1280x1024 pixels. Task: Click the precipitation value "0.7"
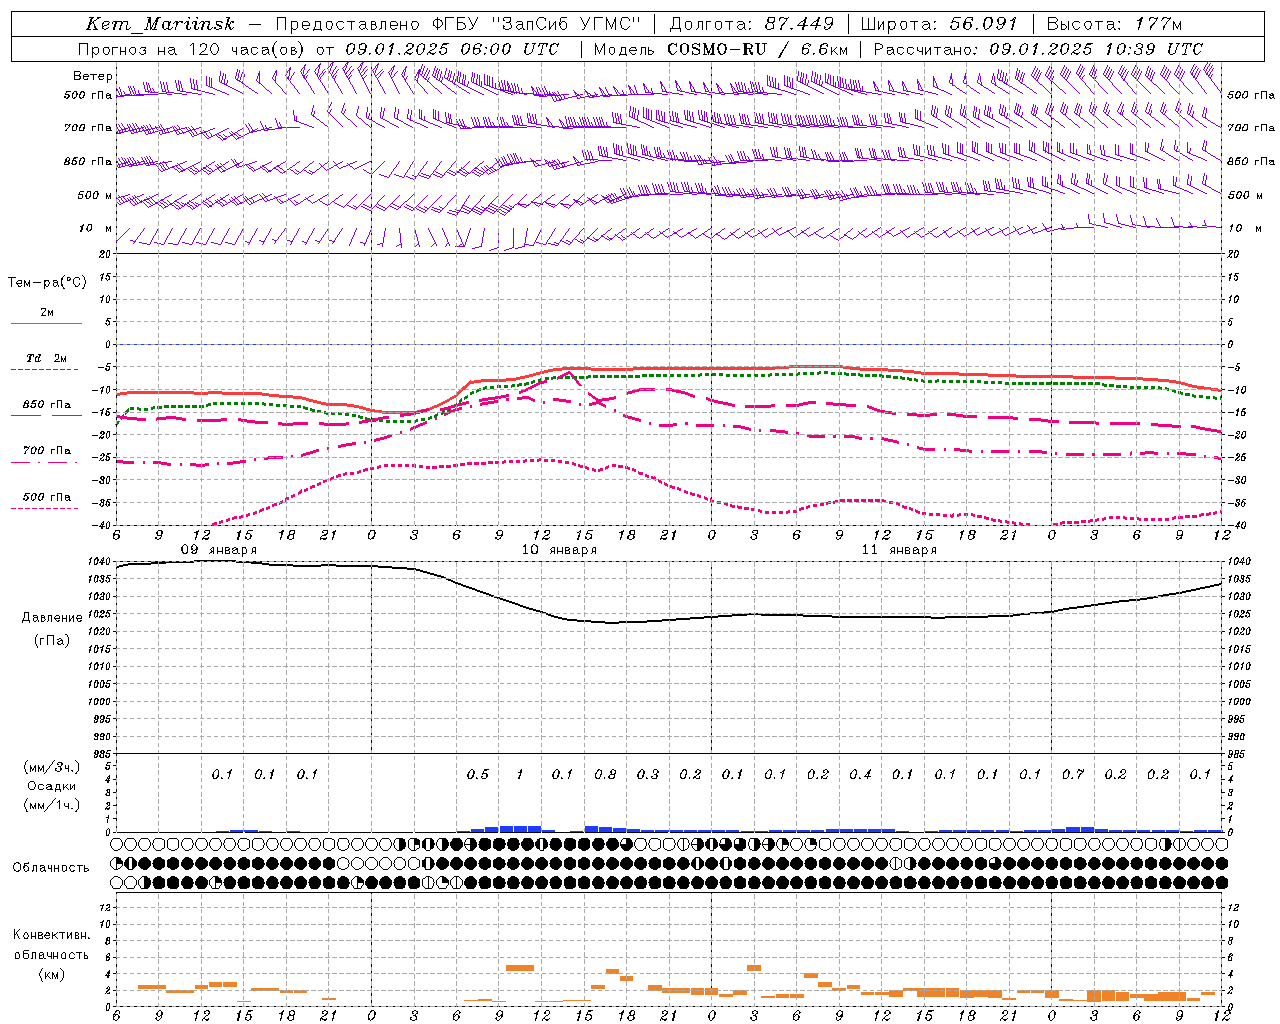1073,774
